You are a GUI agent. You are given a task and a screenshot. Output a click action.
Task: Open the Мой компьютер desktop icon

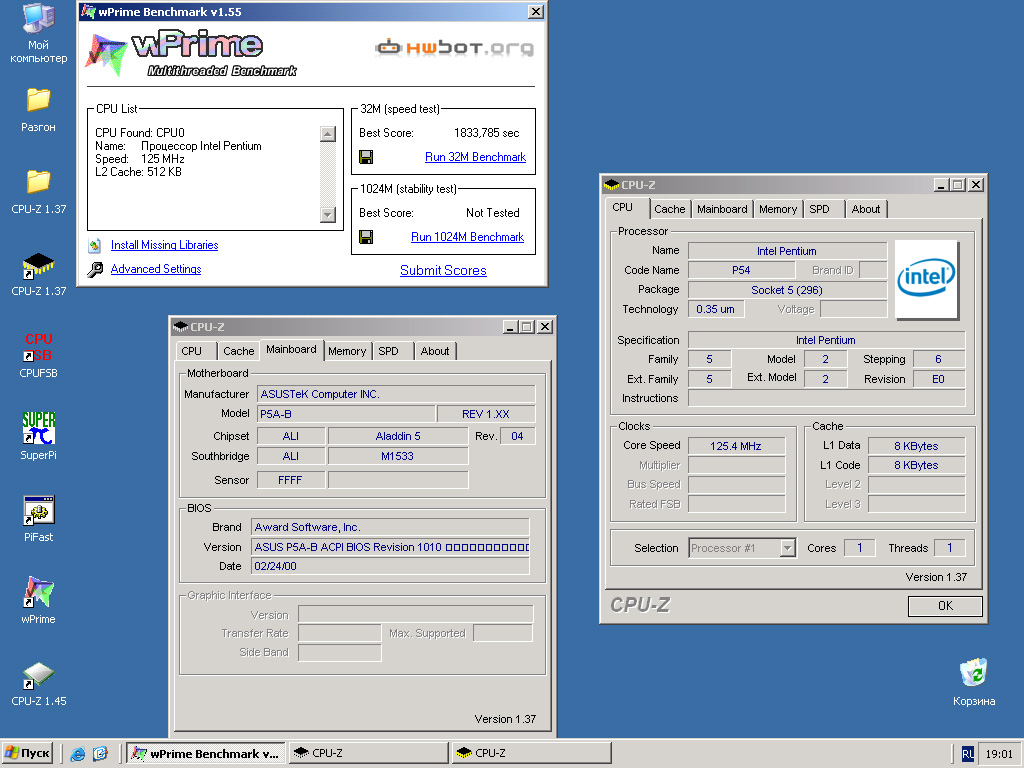pos(39,18)
